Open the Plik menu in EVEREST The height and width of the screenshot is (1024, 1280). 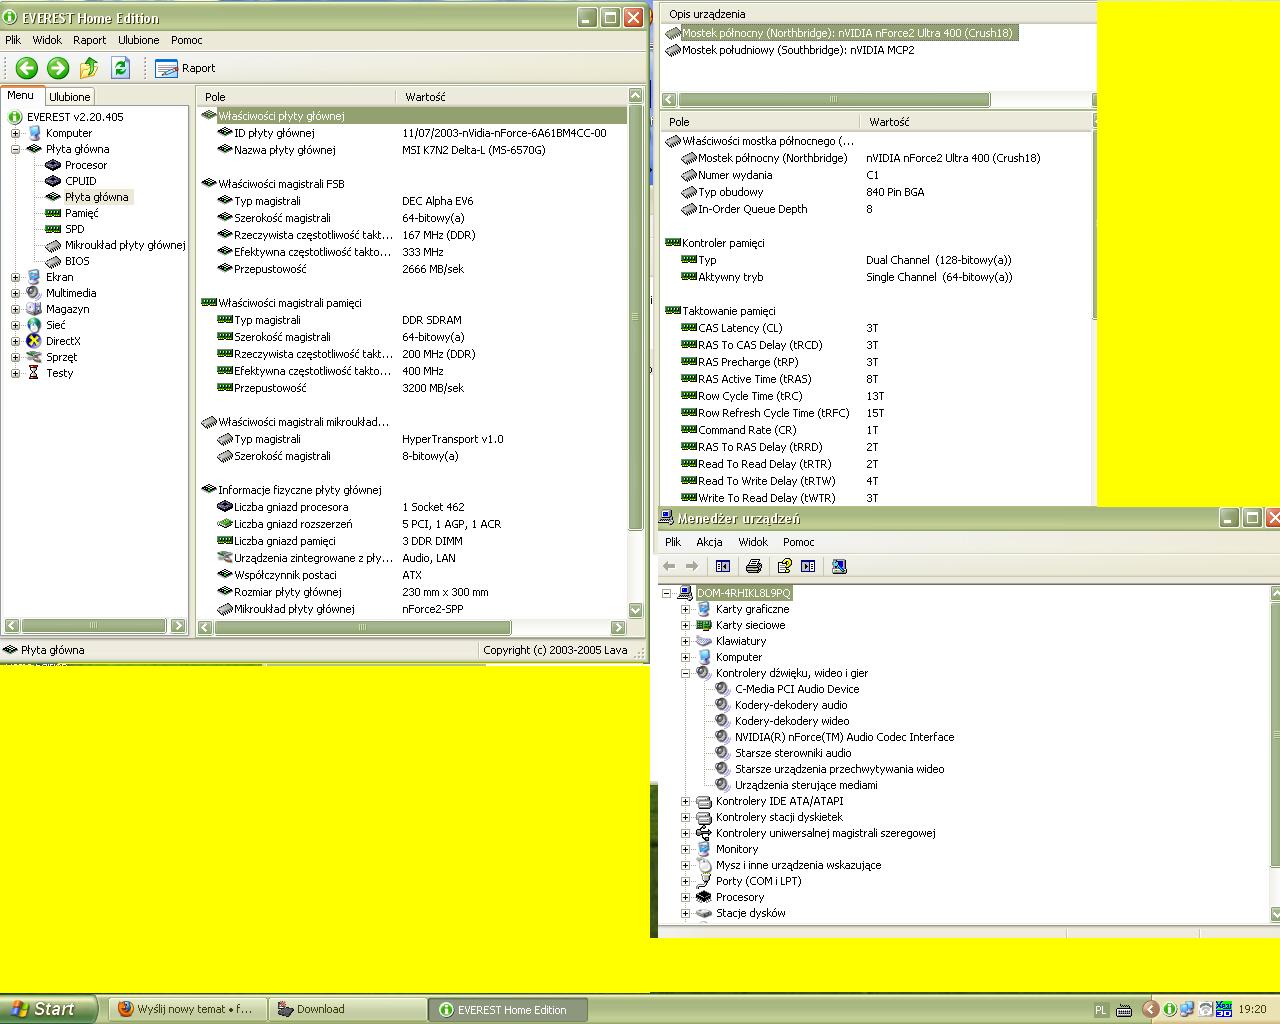[13, 40]
